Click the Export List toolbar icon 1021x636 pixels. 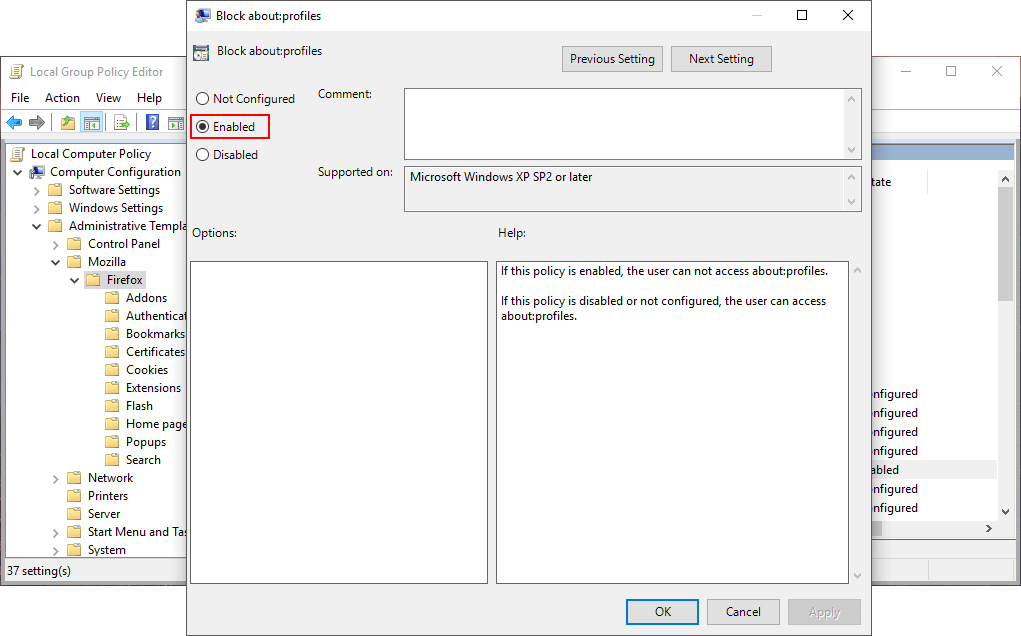pos(121,122)
